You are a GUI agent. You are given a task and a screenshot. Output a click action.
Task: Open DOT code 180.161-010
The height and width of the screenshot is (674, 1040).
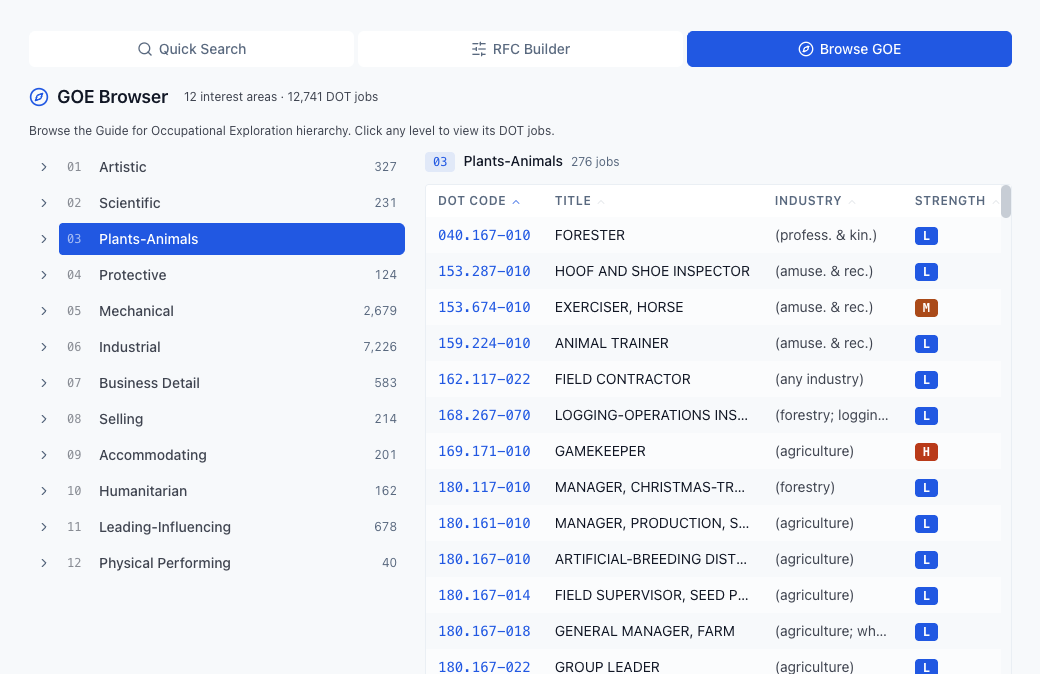(484, 523)
